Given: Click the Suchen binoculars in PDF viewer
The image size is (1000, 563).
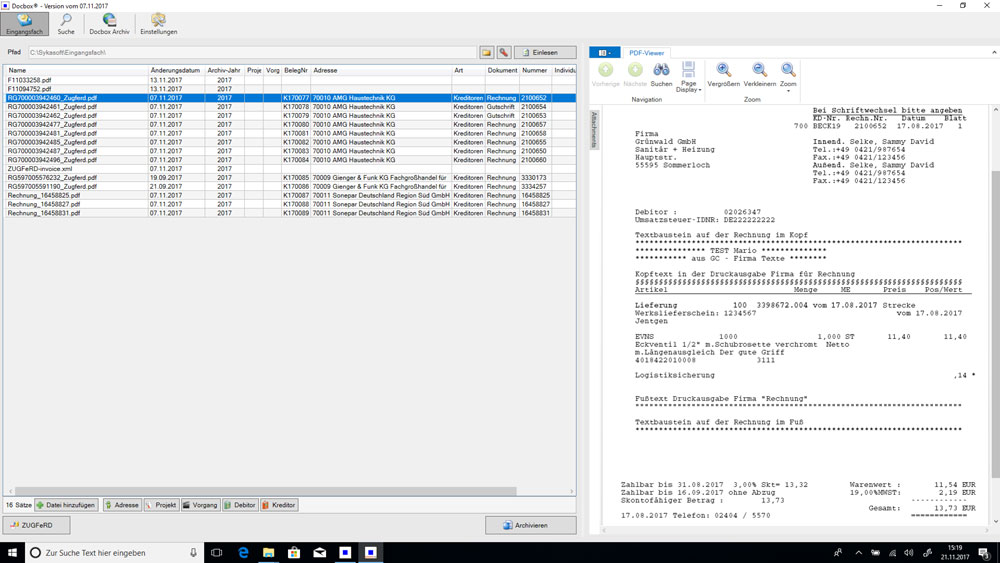Looking at the screenshot, I should pyautogui.click(x=661, y=74).
